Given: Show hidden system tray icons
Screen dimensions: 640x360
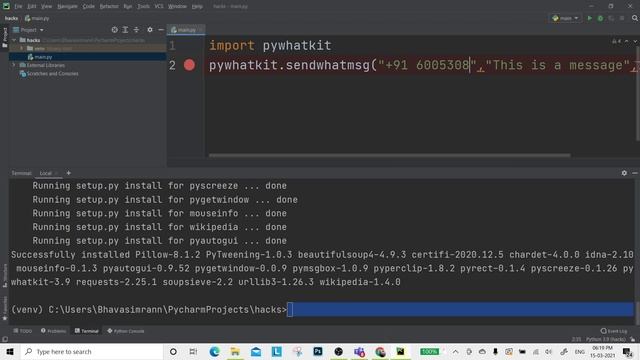Looking at the screenshot, I should [x=456, y=351].
